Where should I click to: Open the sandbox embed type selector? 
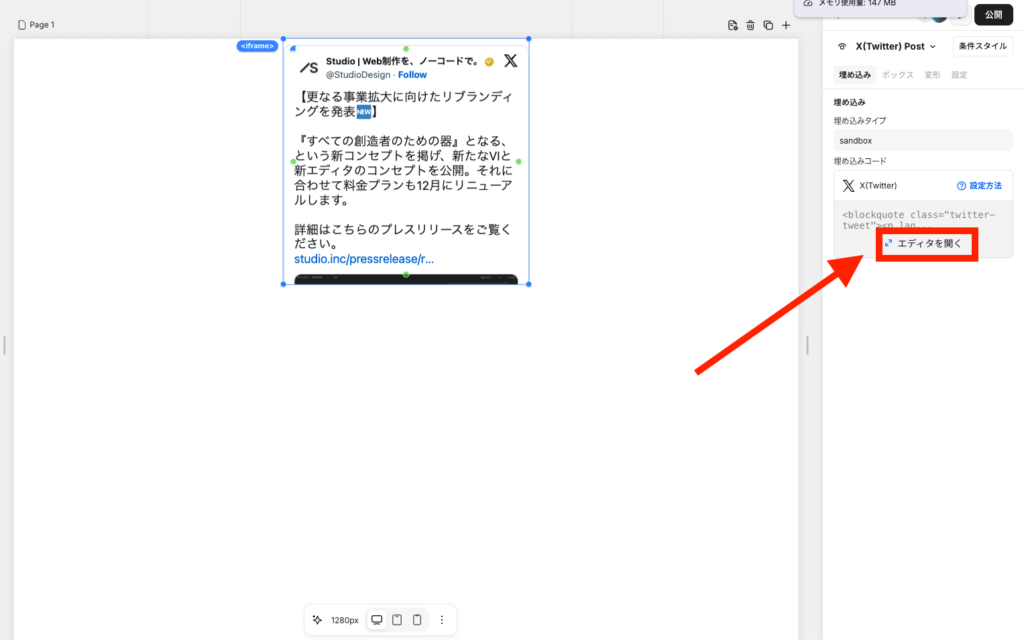[x=922, y=141]
